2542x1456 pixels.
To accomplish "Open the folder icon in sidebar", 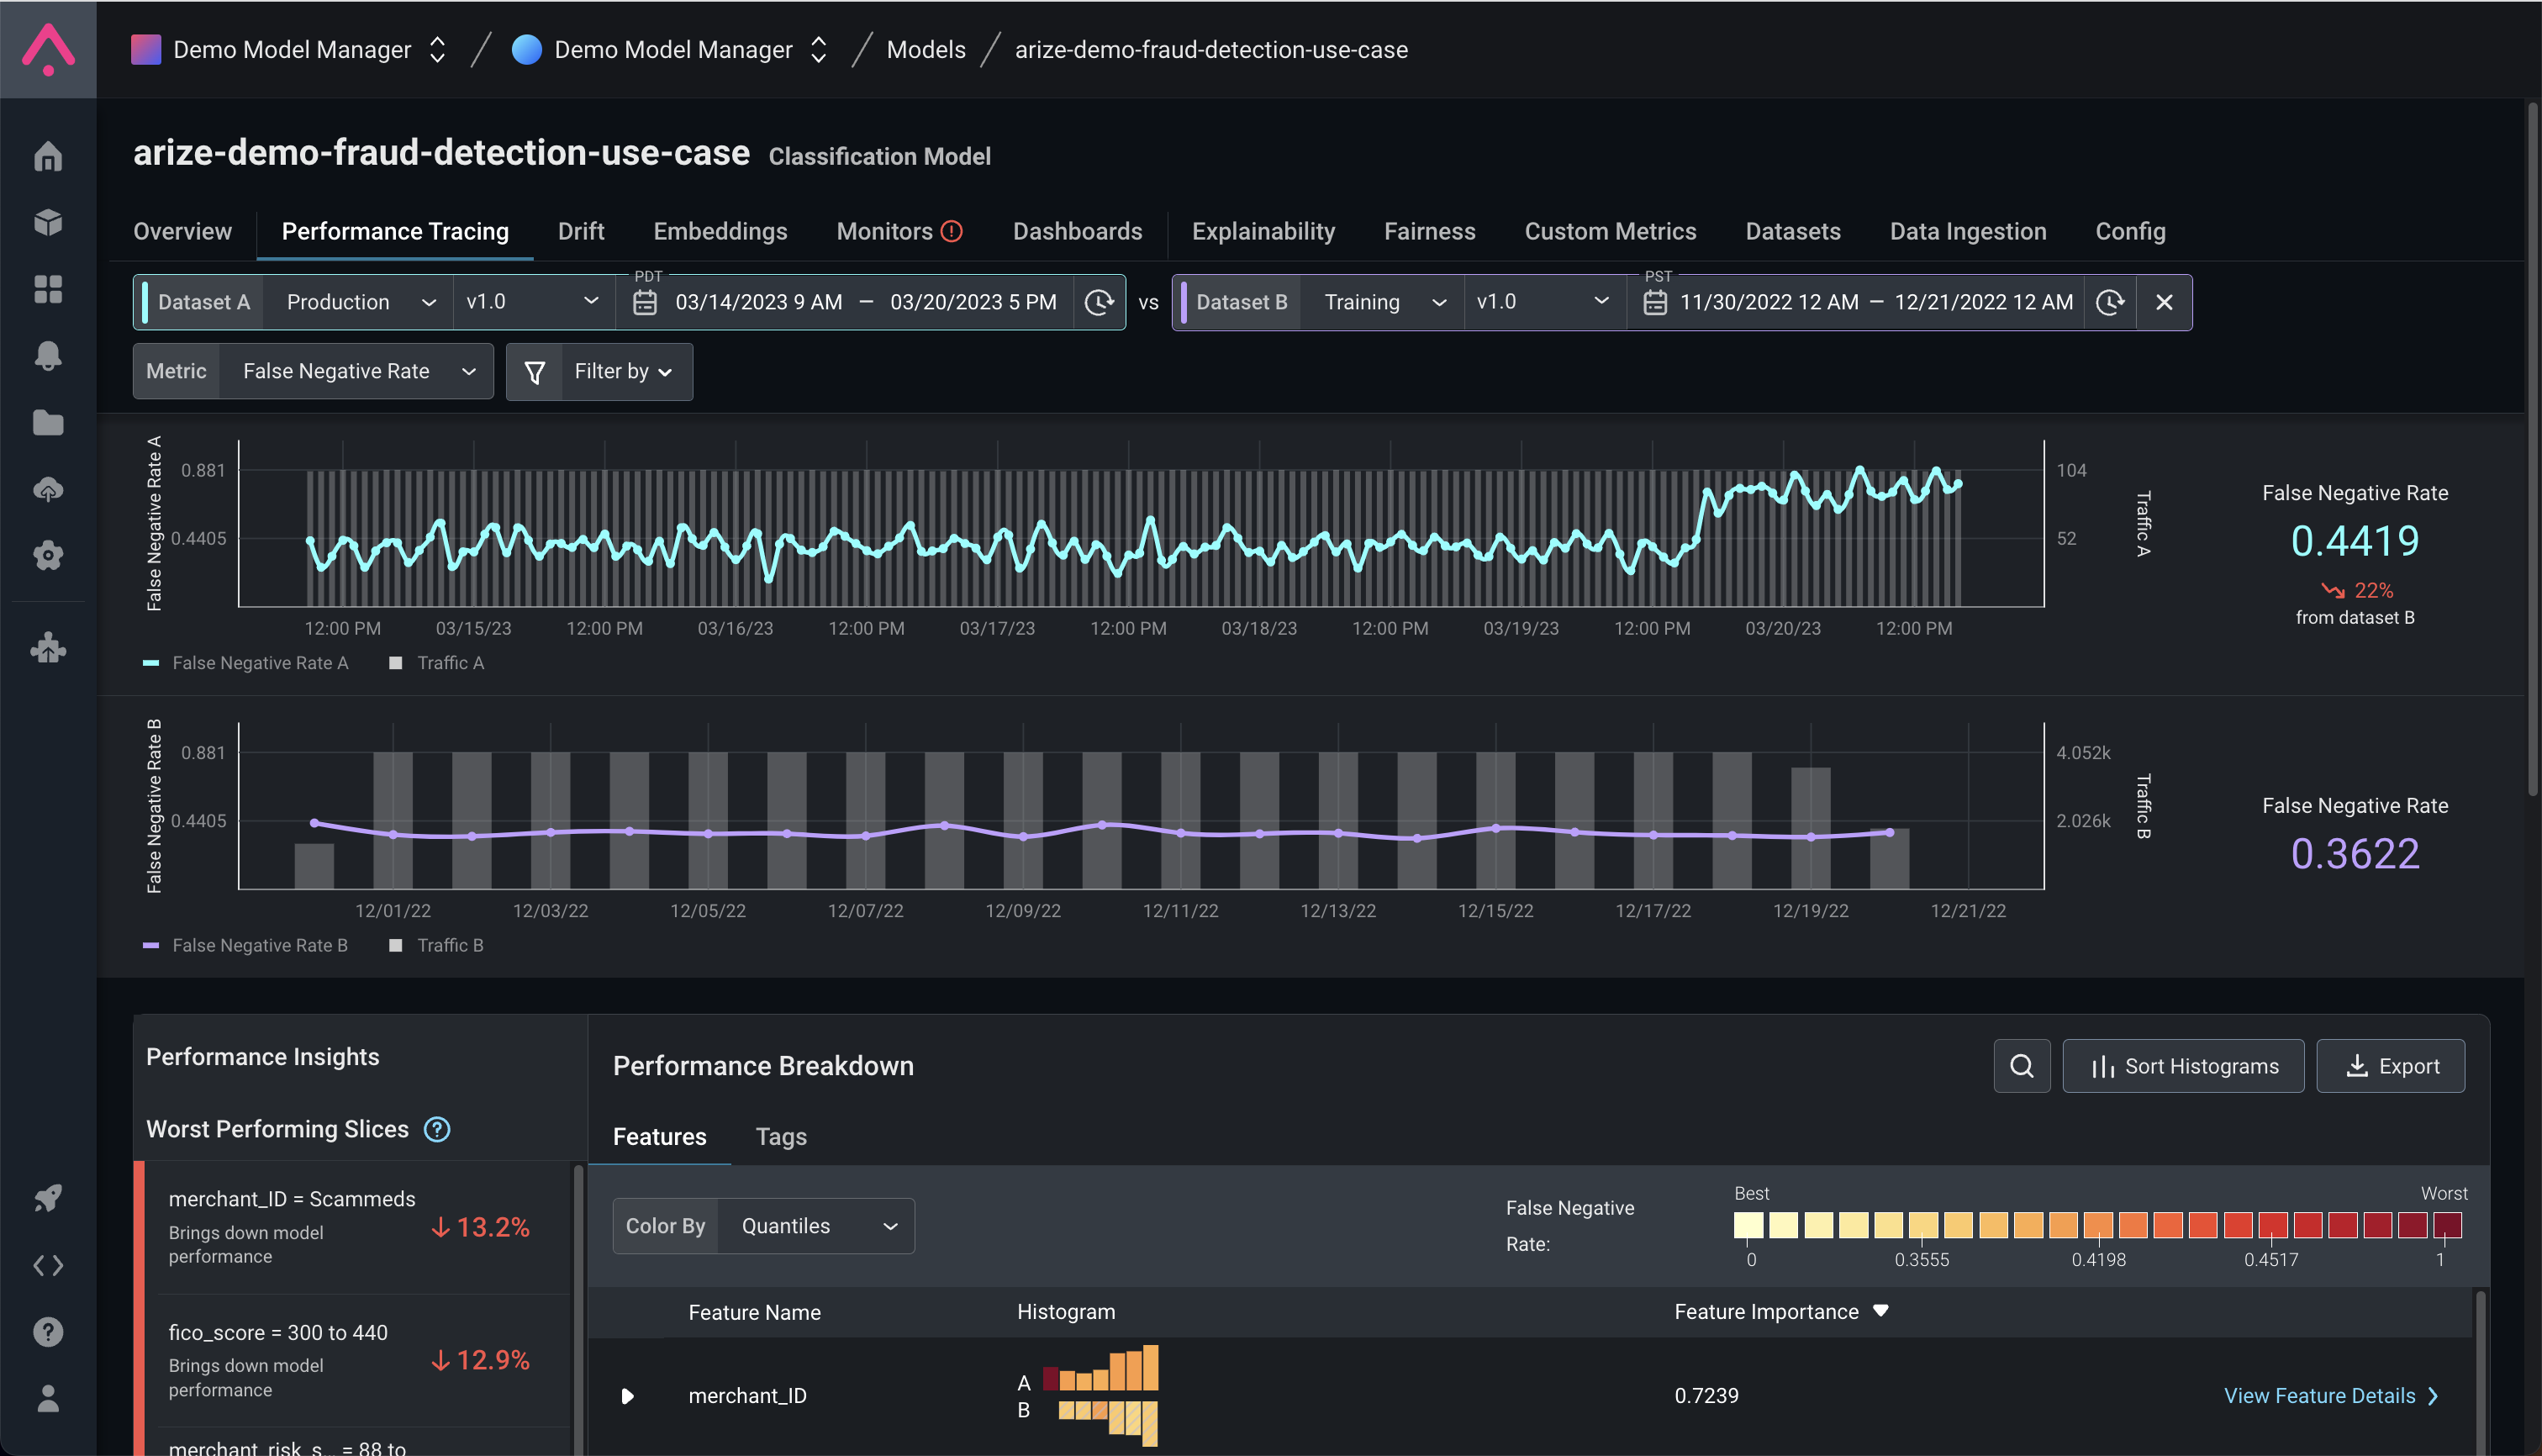I will pyautogui.click(x=48, y=423).
